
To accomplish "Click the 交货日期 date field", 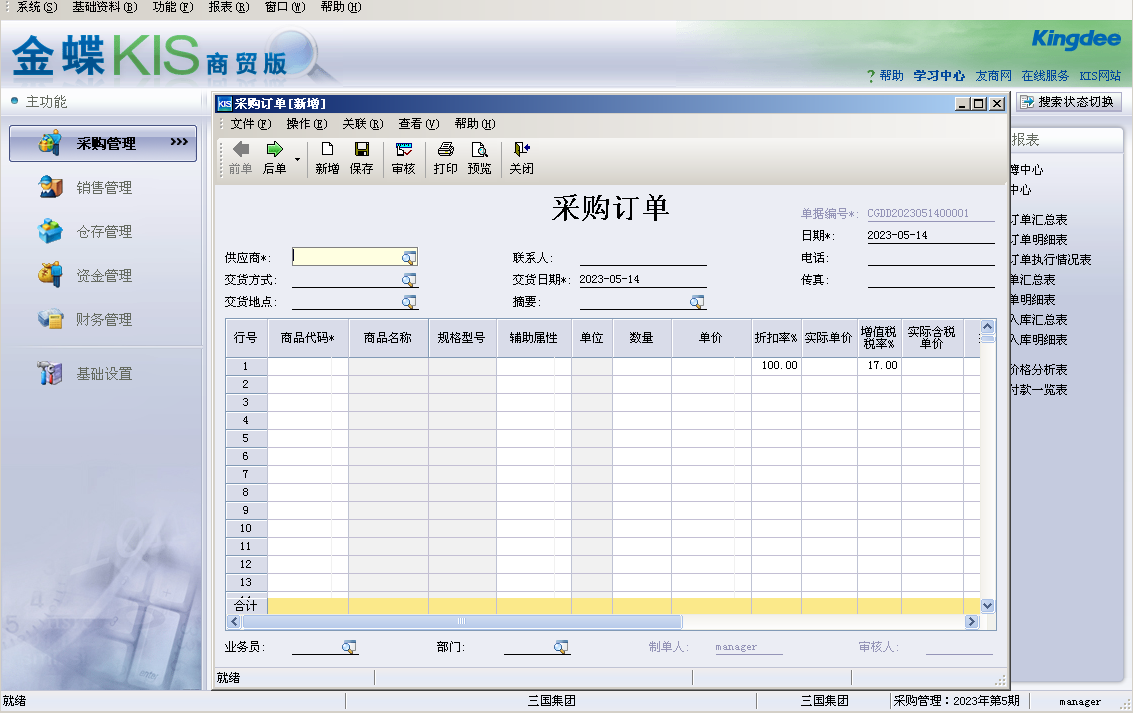I will click(643, 280).
